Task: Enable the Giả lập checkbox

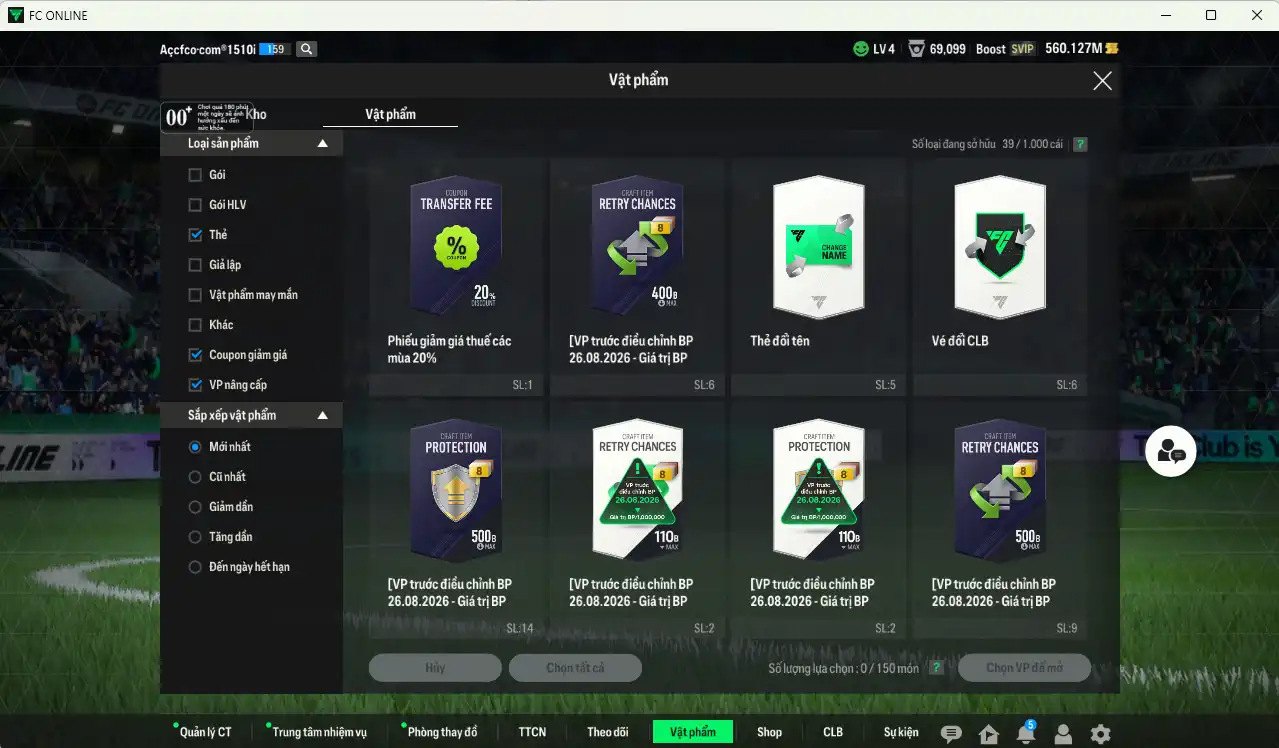Action: click(195, 265)
